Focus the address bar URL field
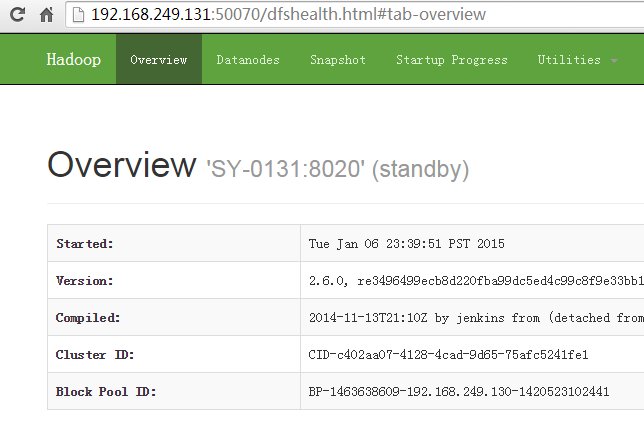 click(300, 15)
